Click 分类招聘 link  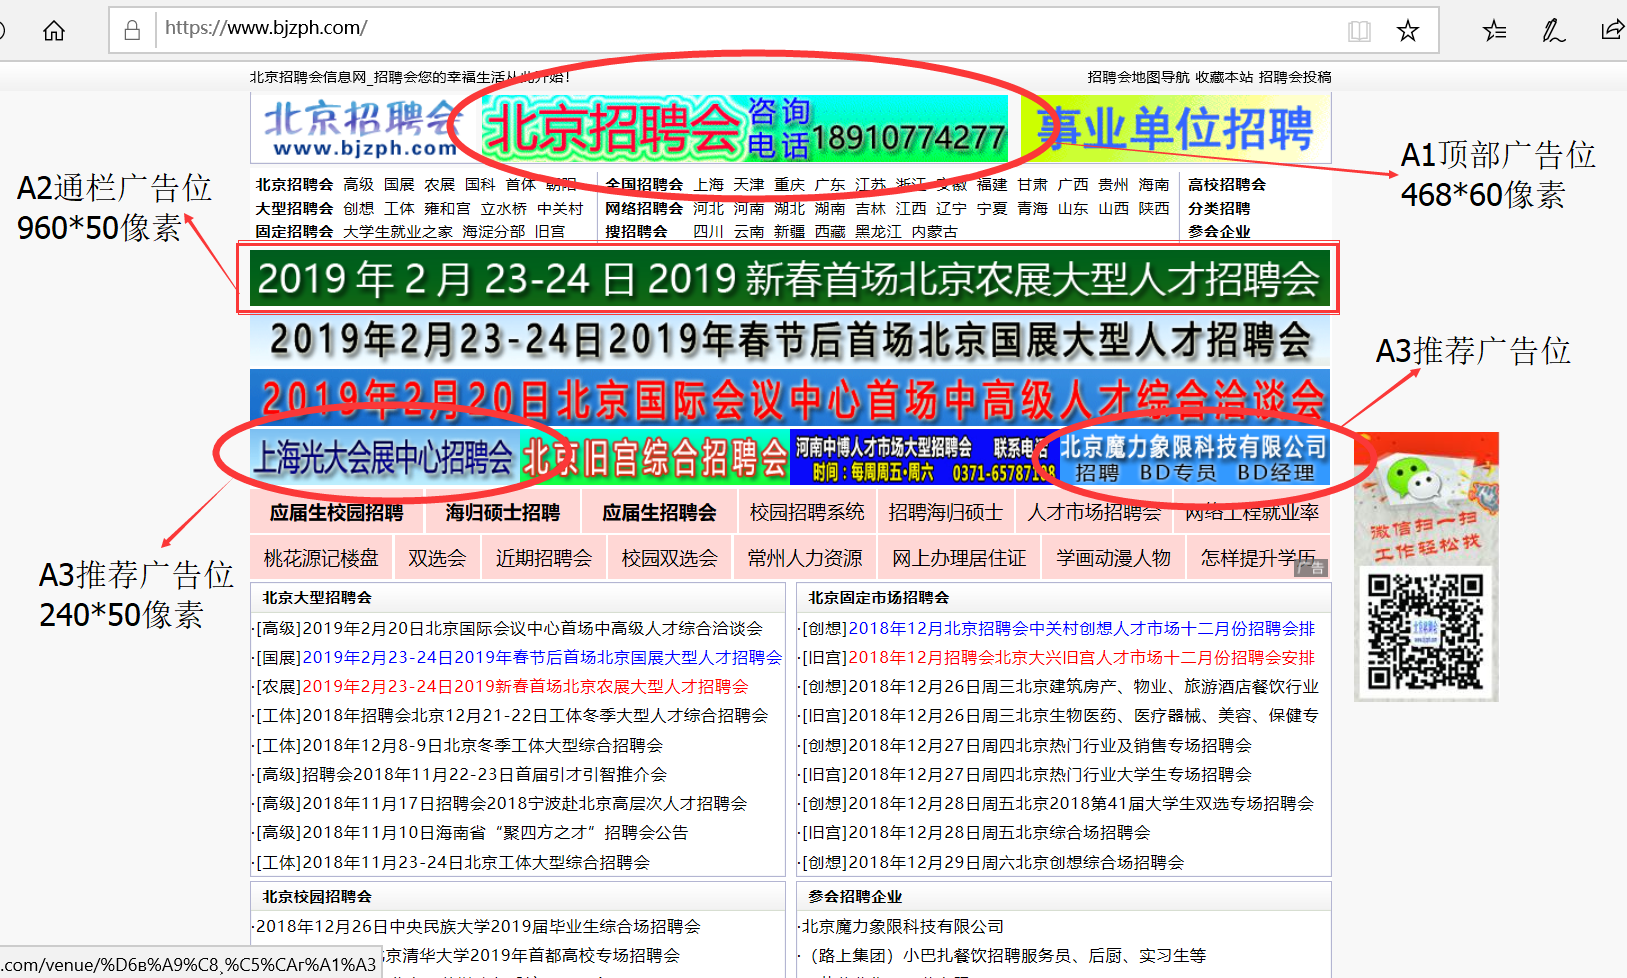click(x=1219, y=209)
